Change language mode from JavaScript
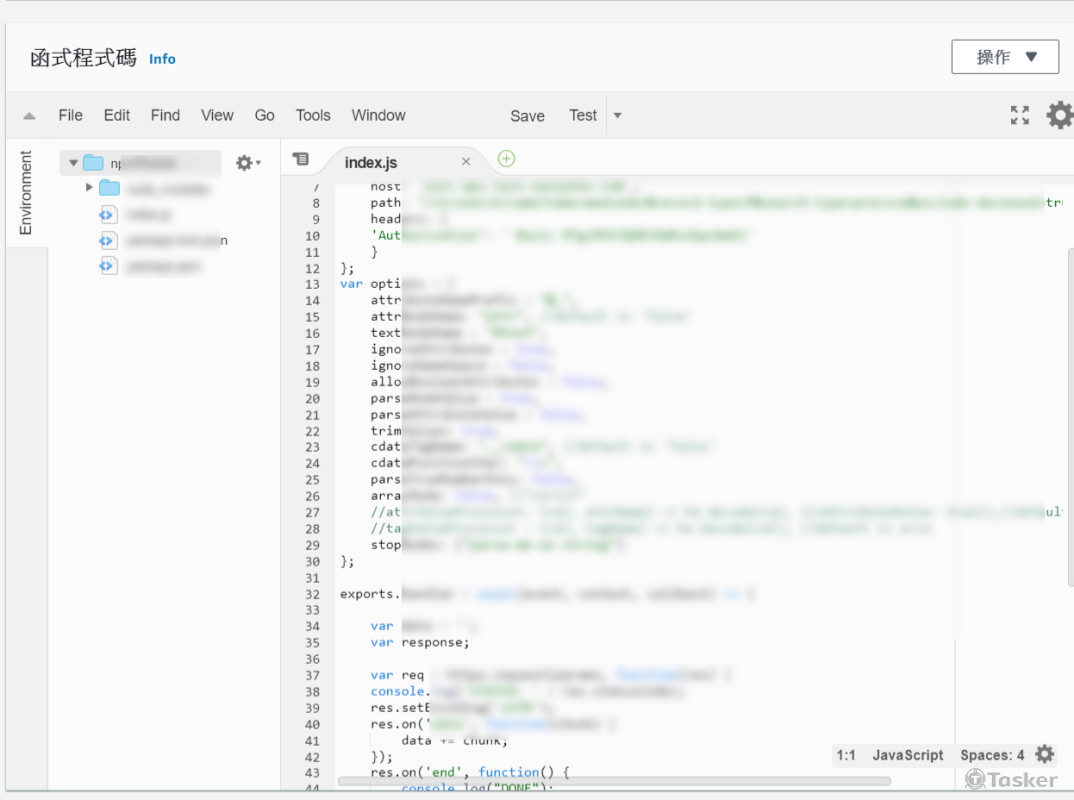The image size is (1074, 800). coord(907,755)
